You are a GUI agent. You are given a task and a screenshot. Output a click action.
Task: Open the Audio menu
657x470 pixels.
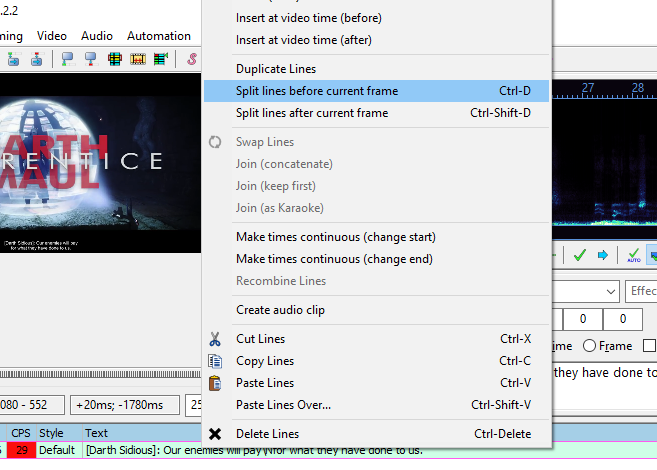[x=97, y=36]
